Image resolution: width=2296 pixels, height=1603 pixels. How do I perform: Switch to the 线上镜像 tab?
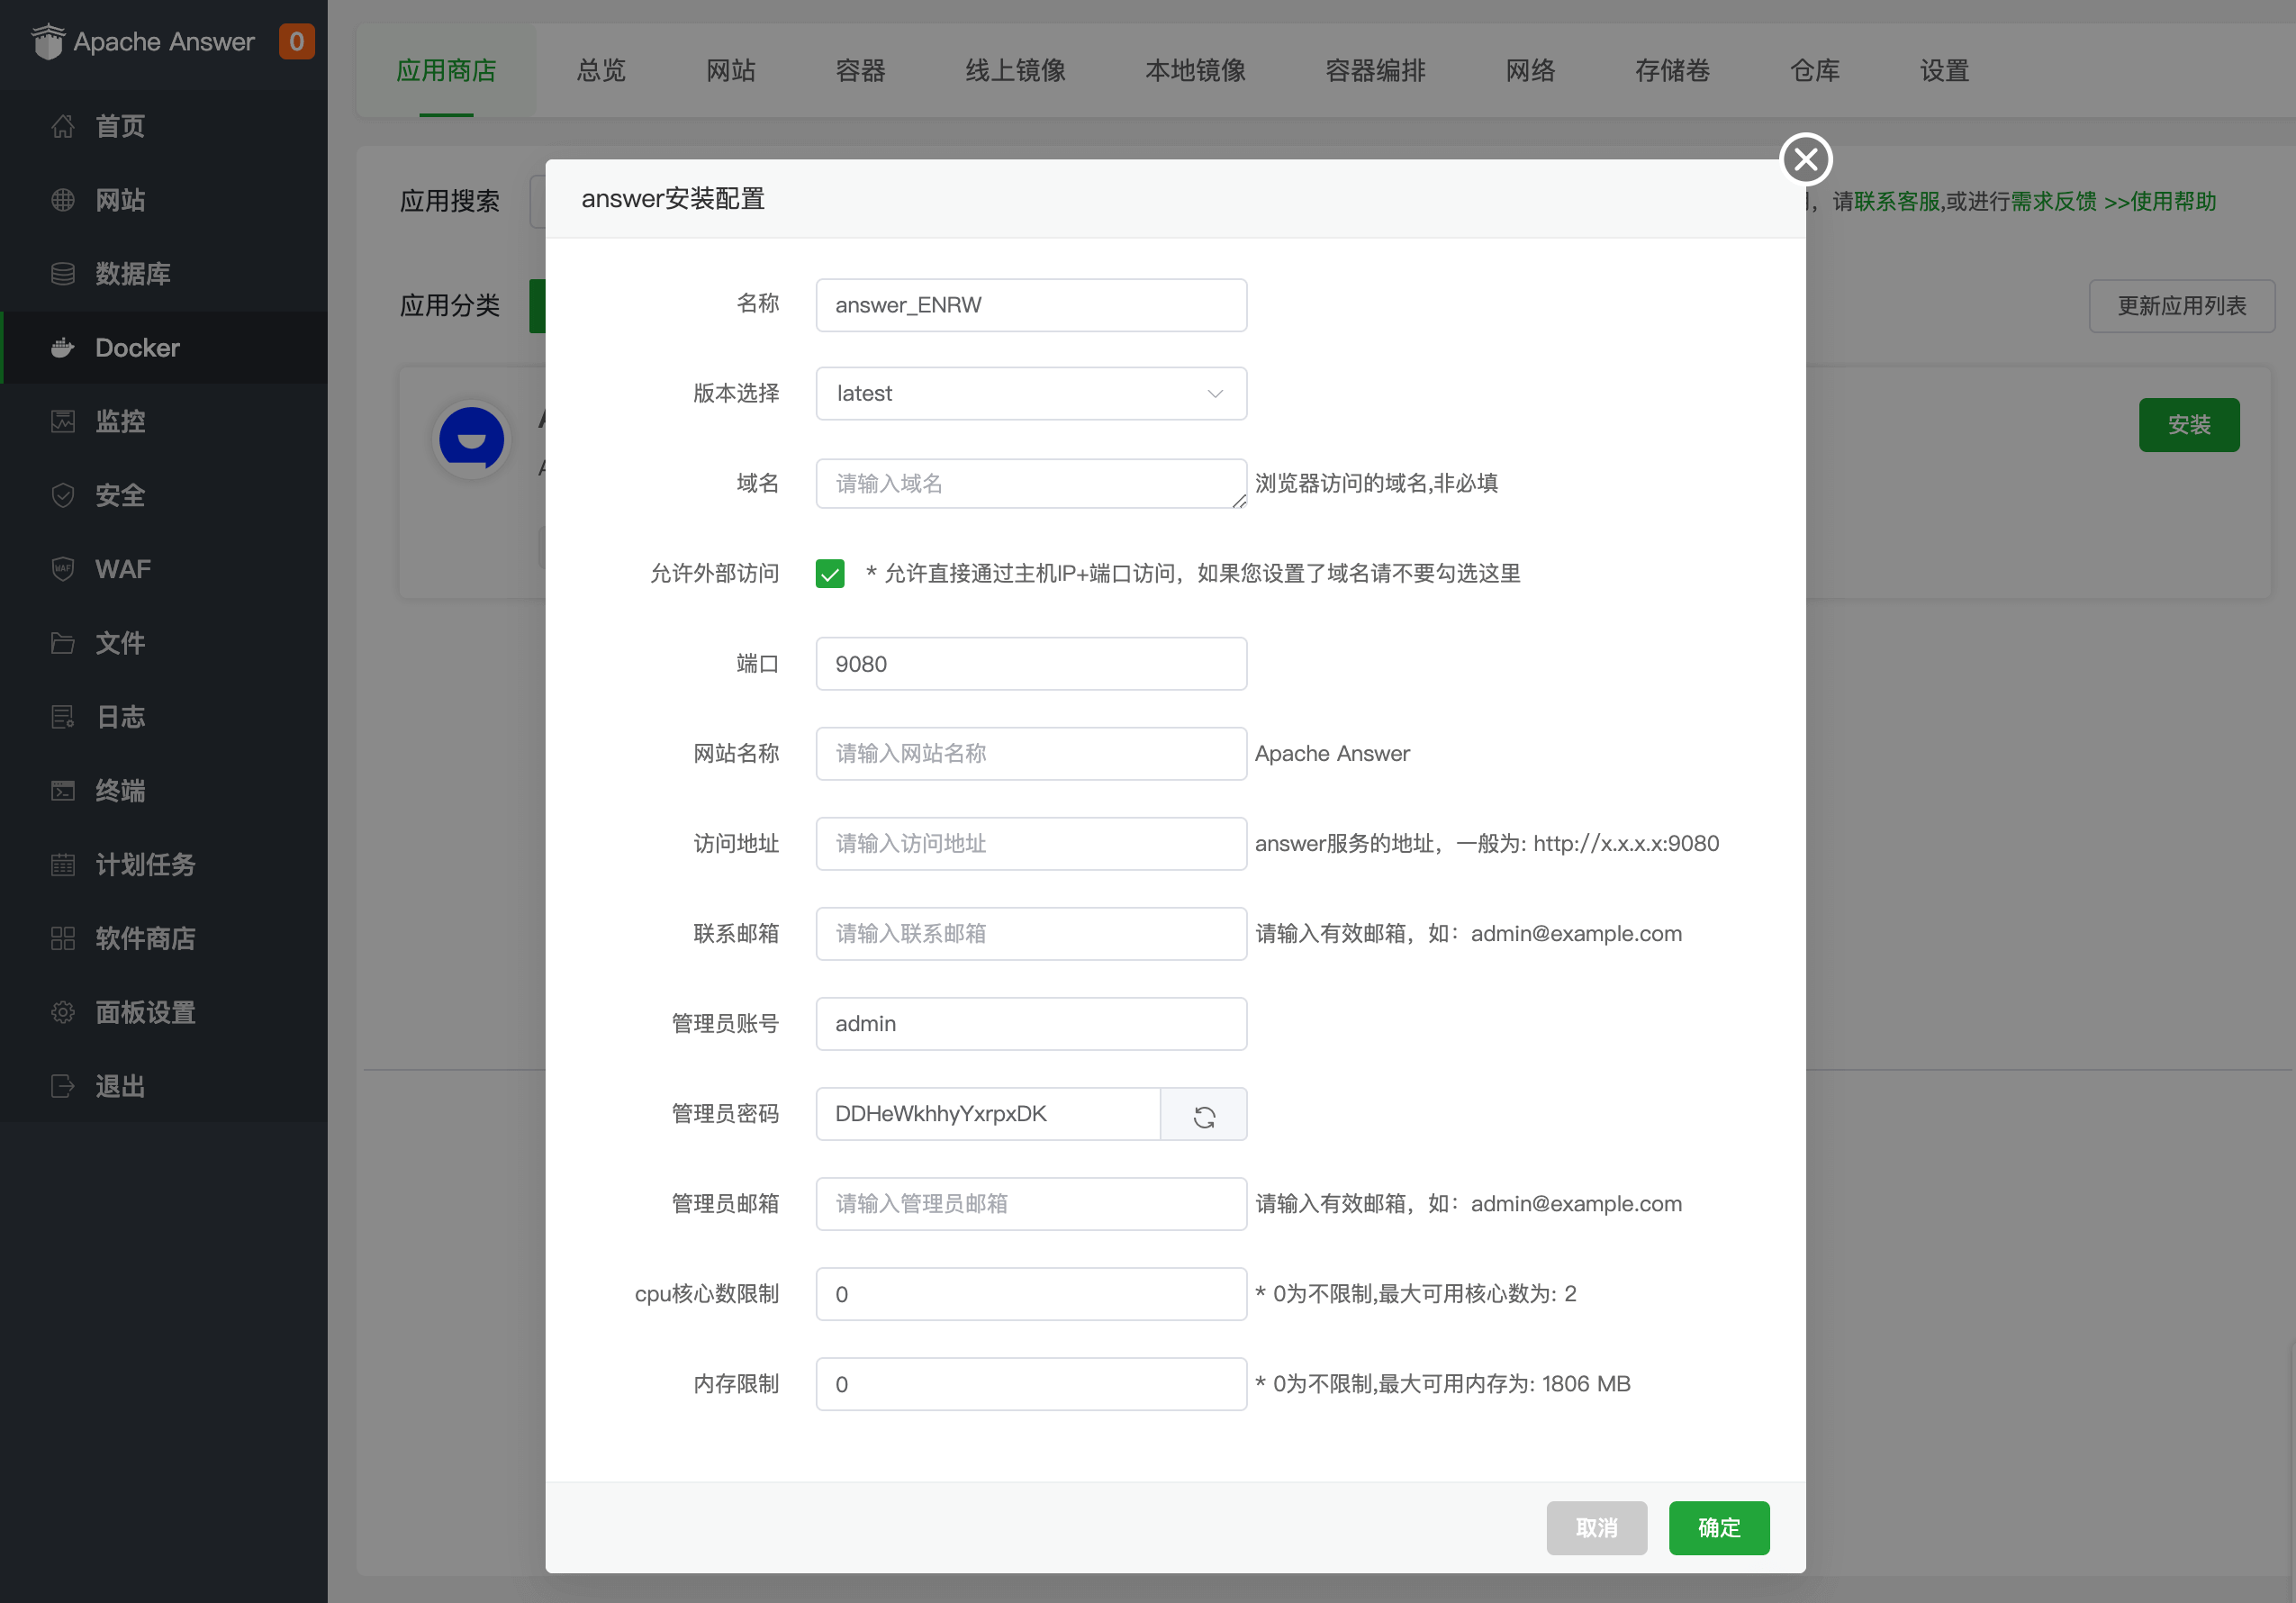1015,71
